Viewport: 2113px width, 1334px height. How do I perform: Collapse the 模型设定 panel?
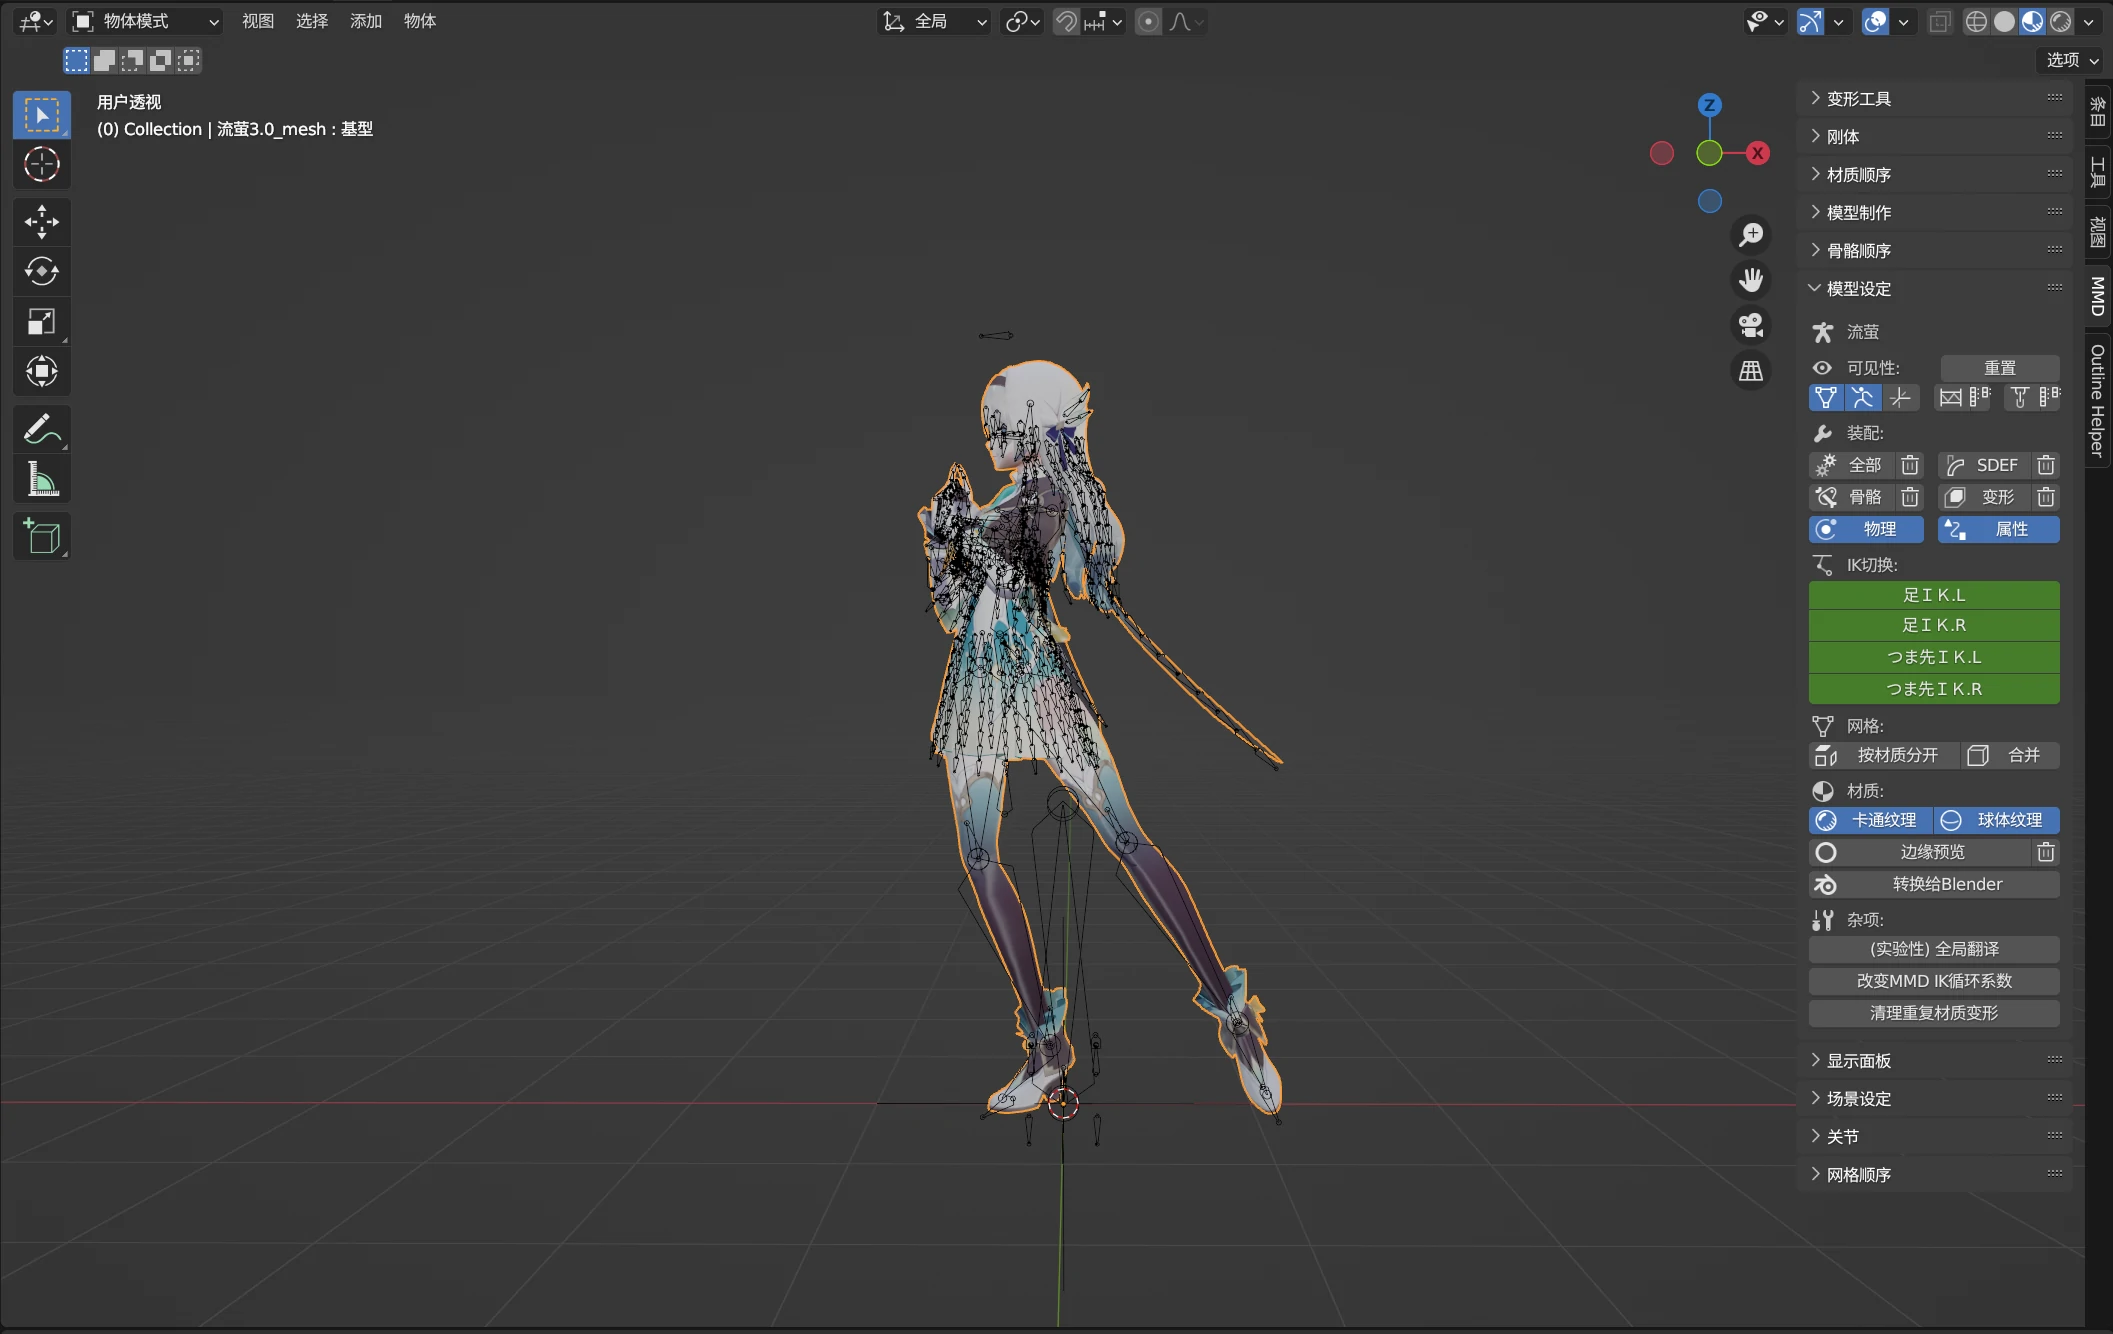click(1858, 289)
